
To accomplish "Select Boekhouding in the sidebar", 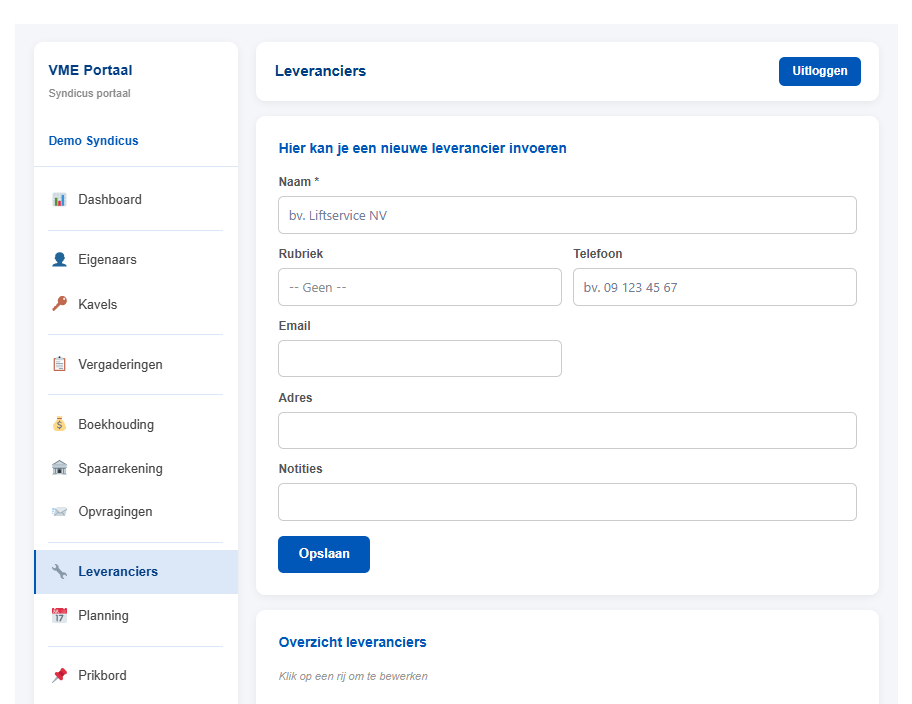I will click(x=136, y=424).
